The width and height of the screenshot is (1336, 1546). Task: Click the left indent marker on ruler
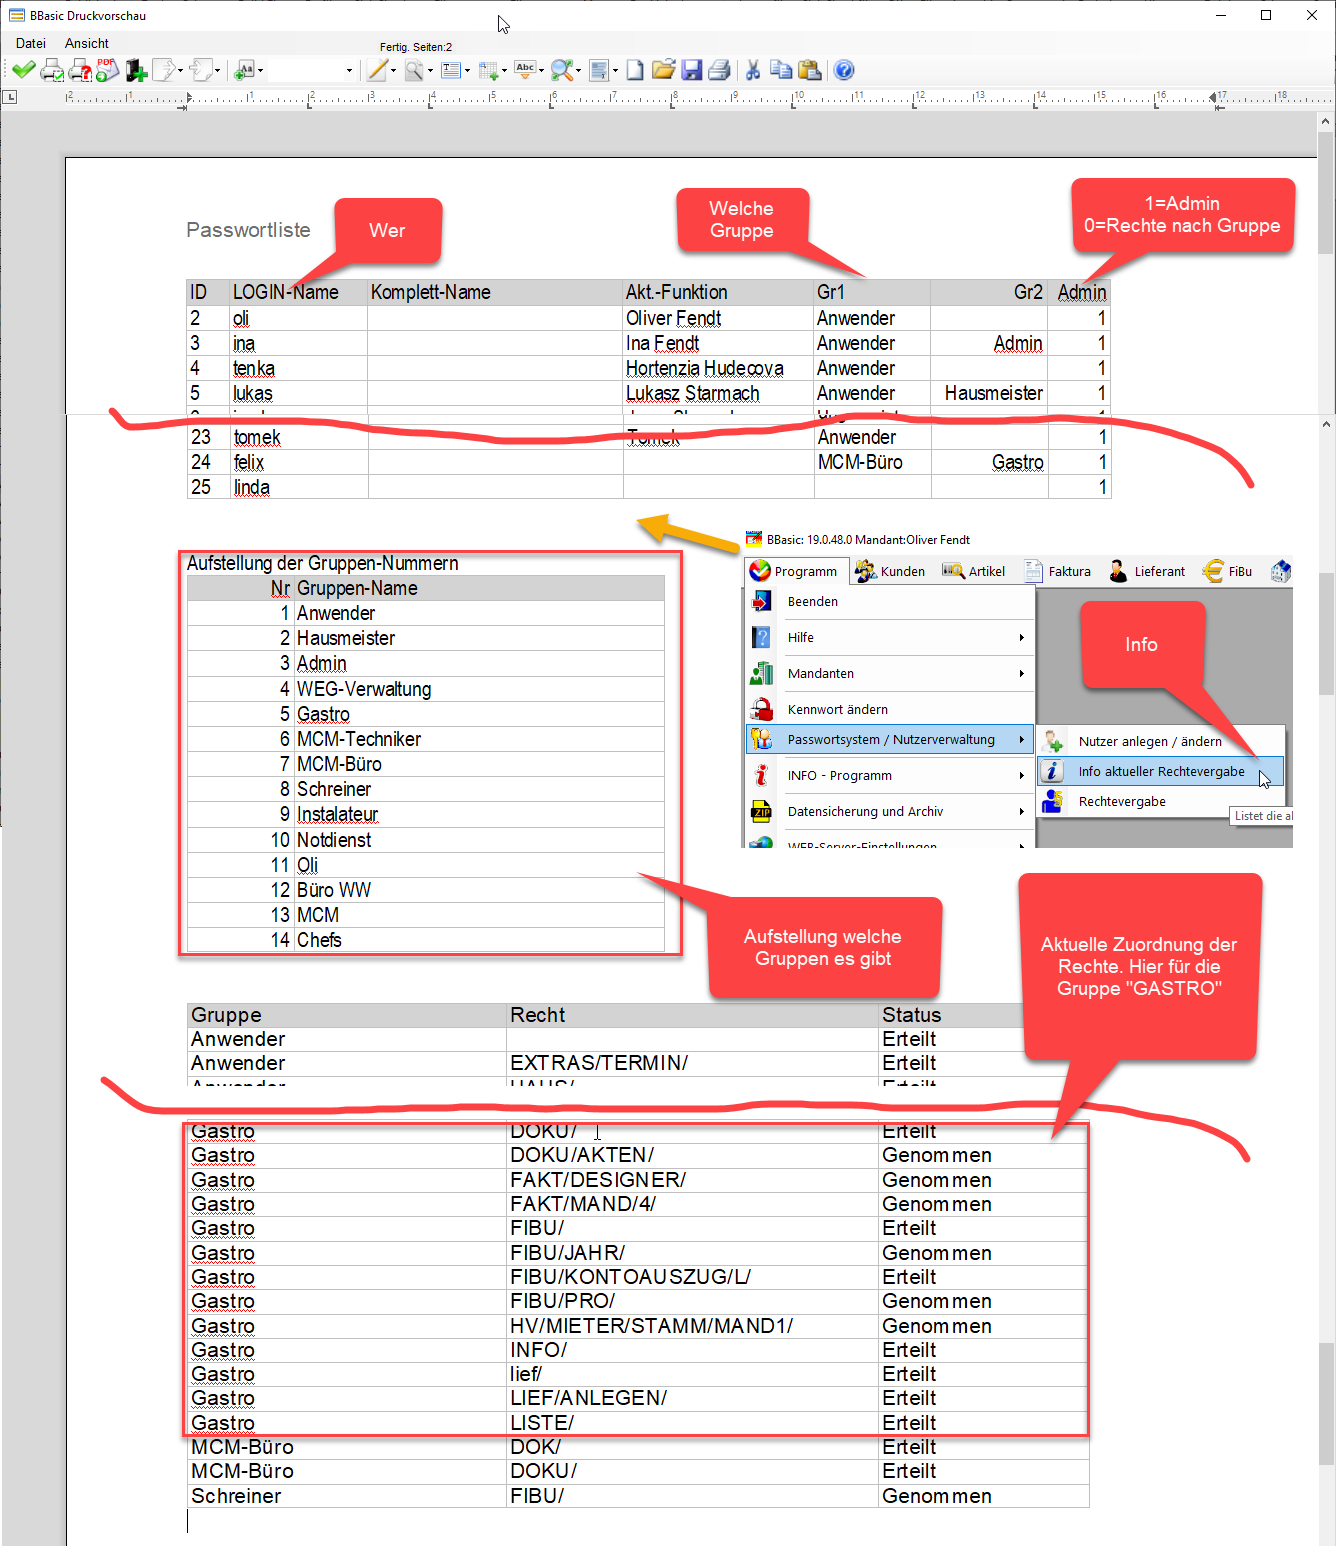(x=188, y=98)
